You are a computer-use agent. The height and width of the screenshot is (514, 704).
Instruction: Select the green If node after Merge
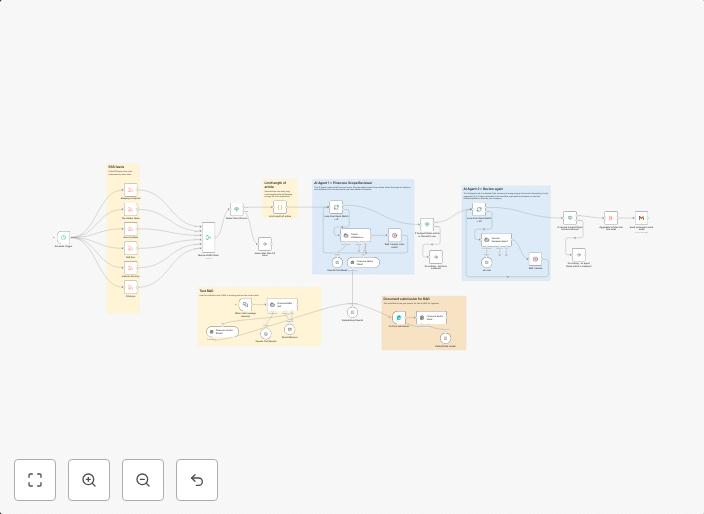pos(237,209)
